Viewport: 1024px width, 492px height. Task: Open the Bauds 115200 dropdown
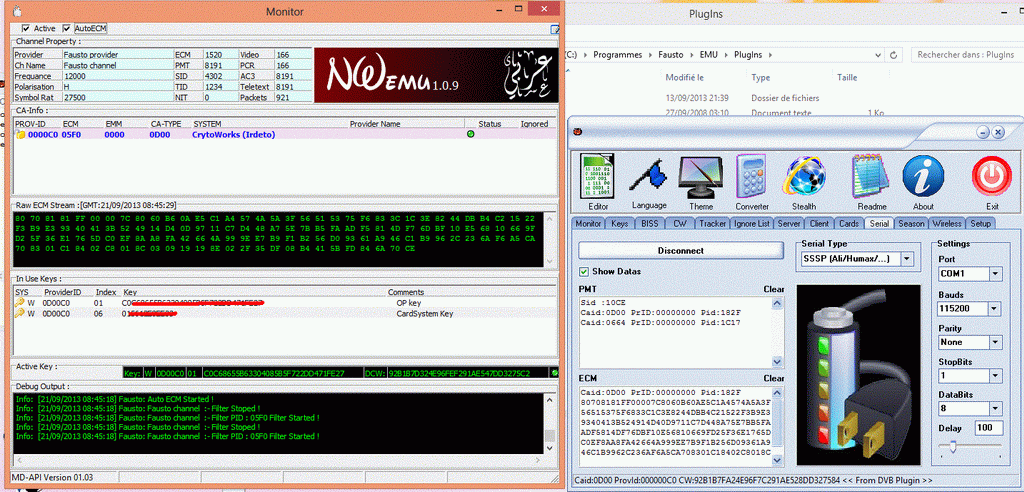point(995,308)
